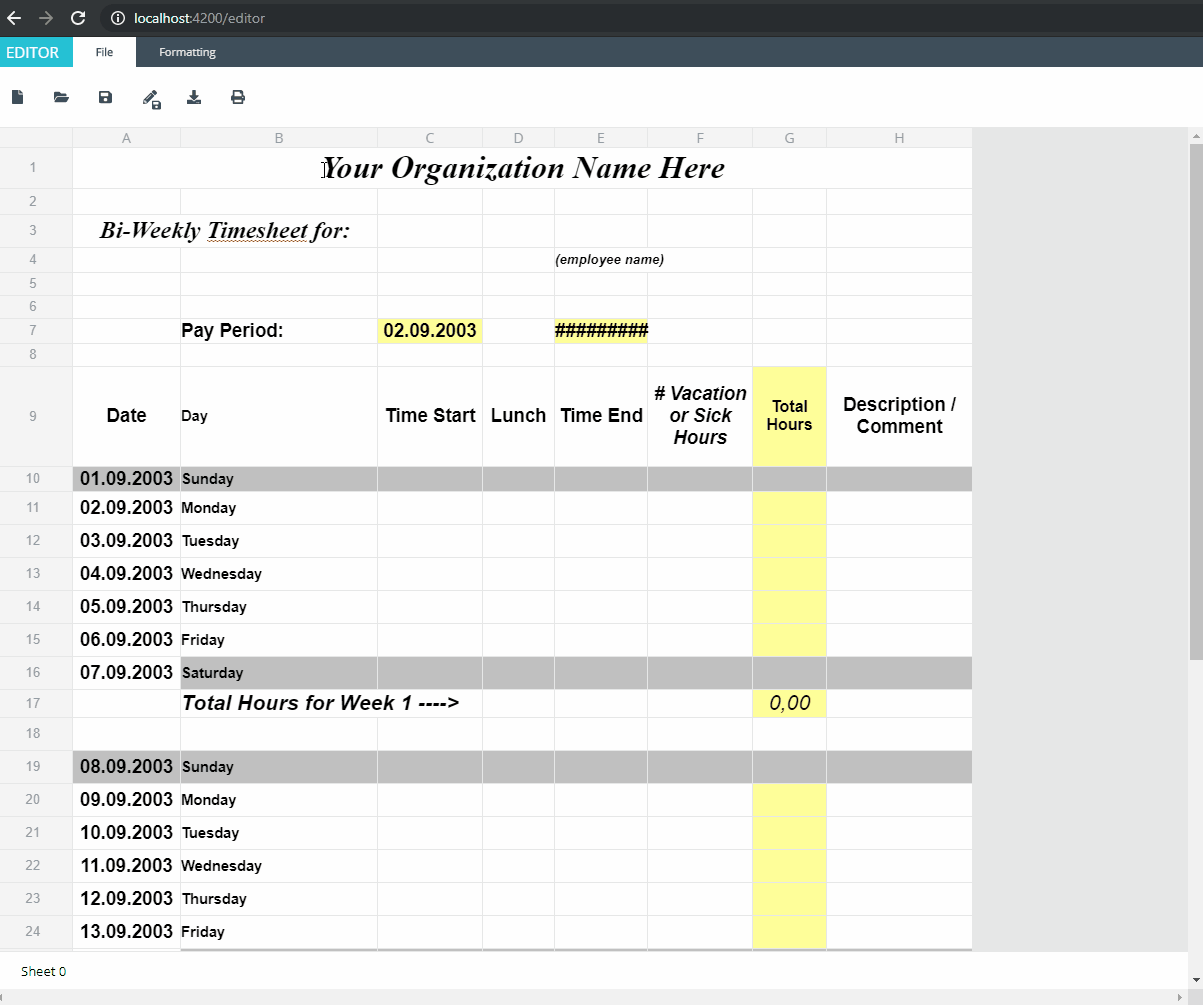Select the column B header

[x=279, y=138]
